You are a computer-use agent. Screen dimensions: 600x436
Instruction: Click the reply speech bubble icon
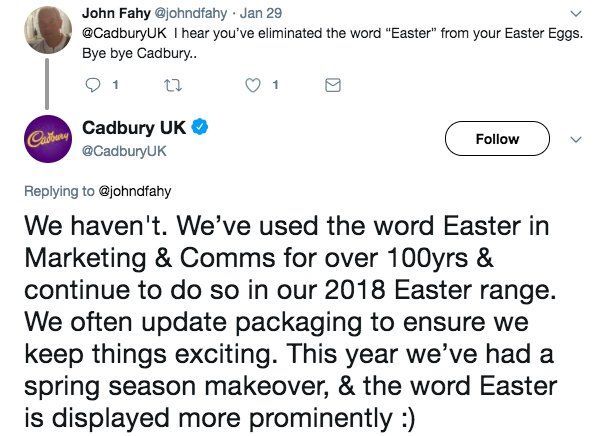(x=96, y=86)
